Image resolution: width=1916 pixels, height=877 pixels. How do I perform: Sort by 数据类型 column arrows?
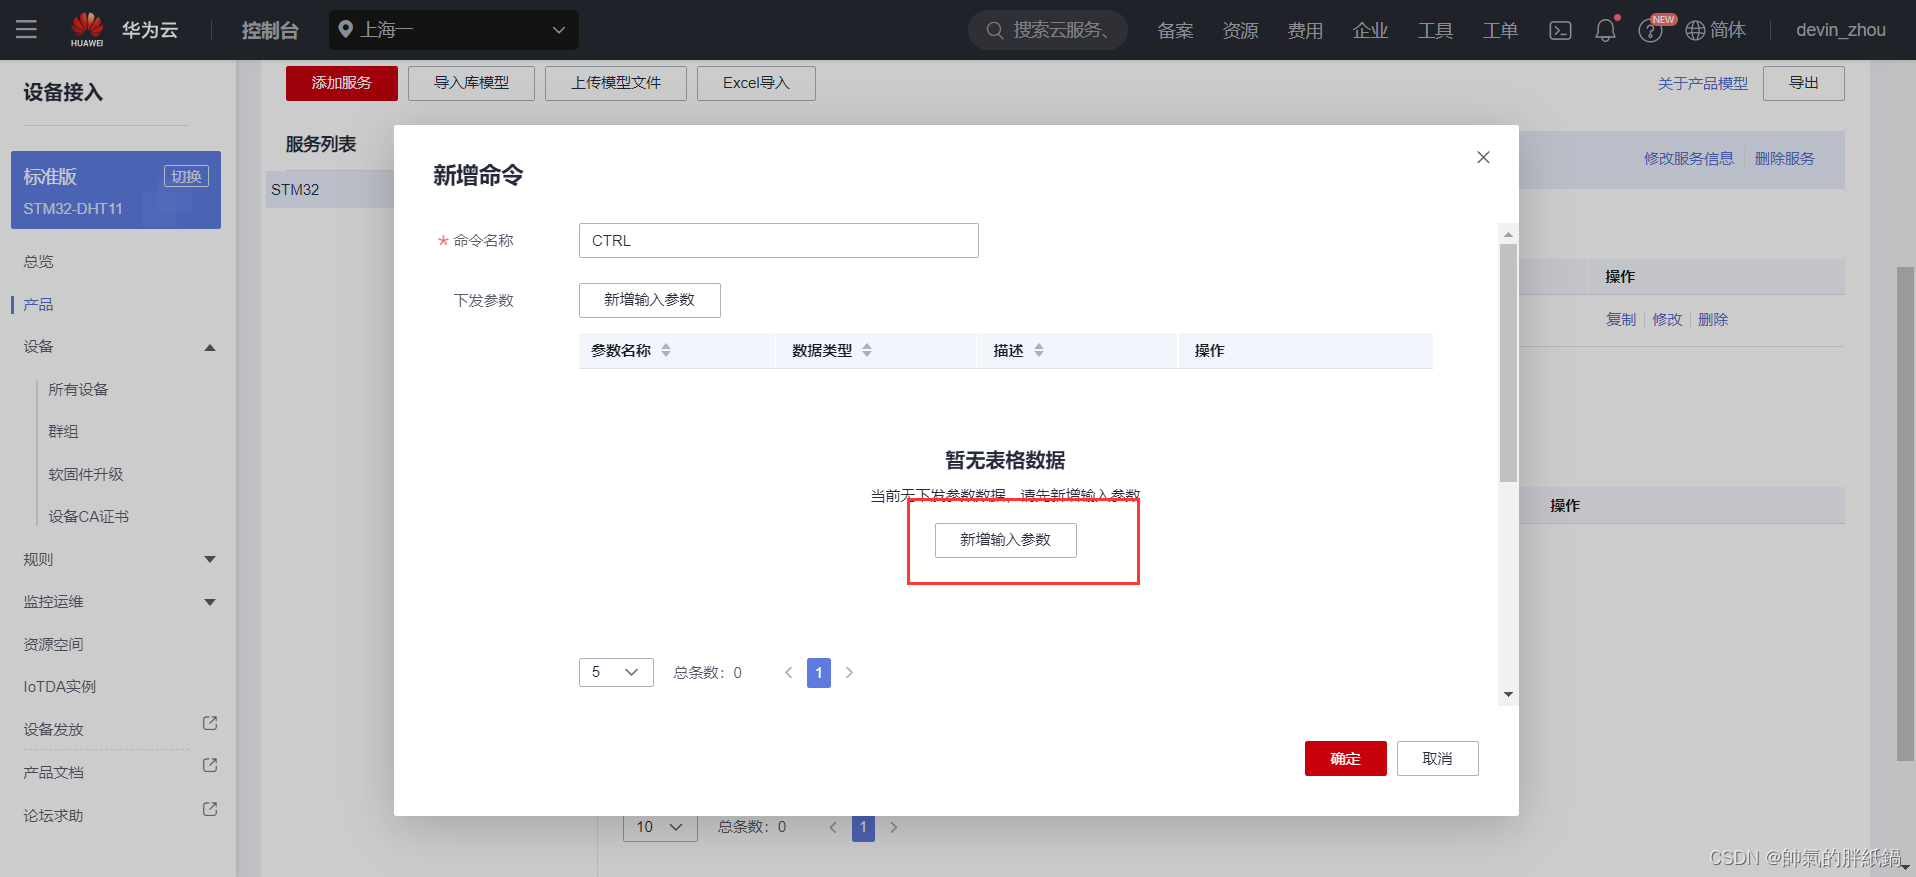[867, 350]
